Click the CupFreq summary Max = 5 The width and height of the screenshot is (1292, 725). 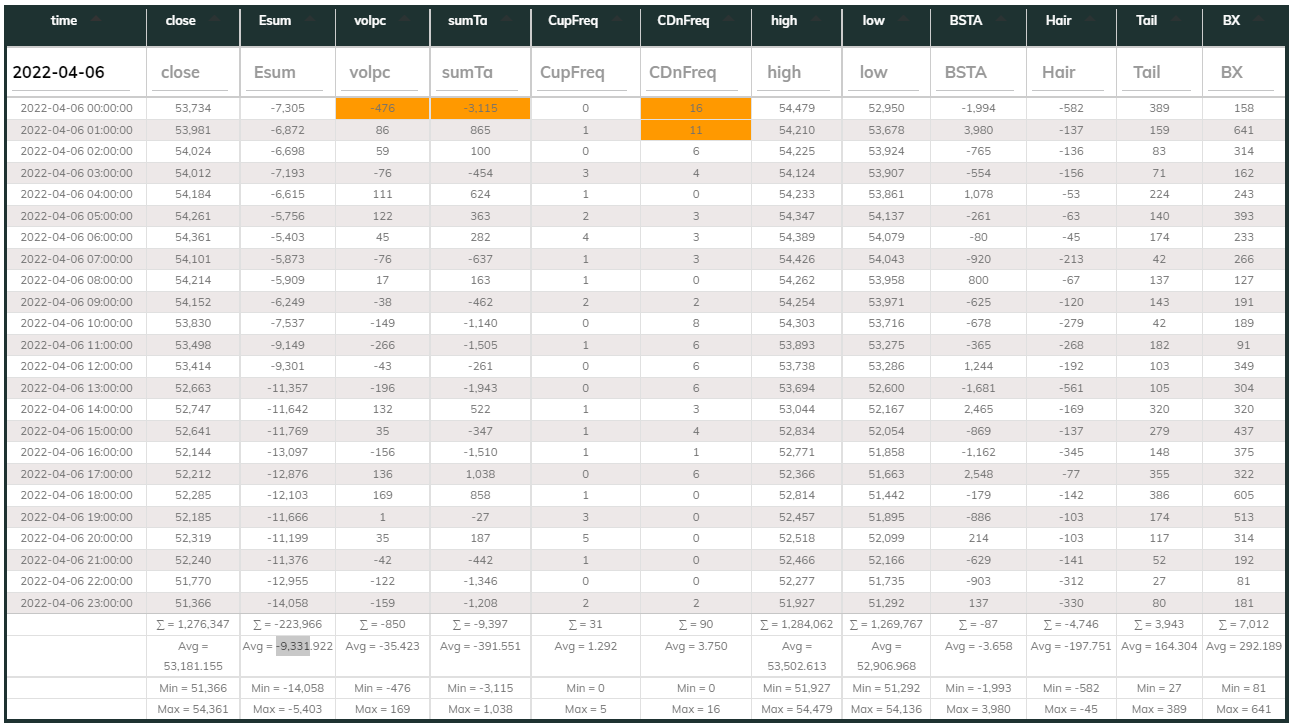[x=586, y=709]
